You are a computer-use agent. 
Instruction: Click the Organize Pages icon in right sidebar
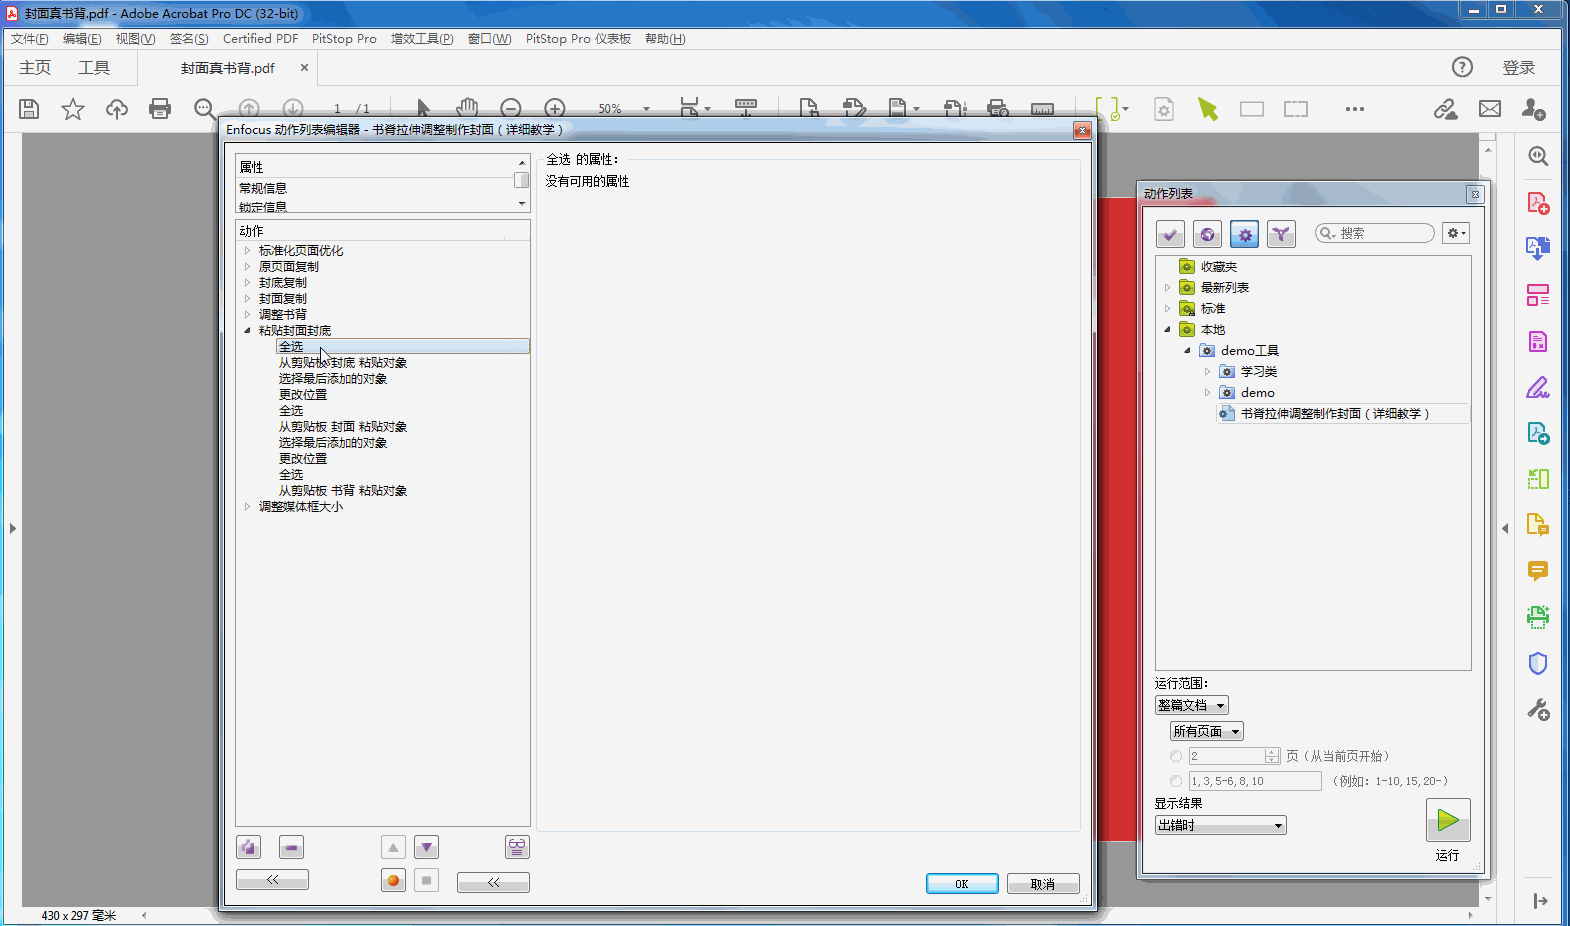(1538, 295)
